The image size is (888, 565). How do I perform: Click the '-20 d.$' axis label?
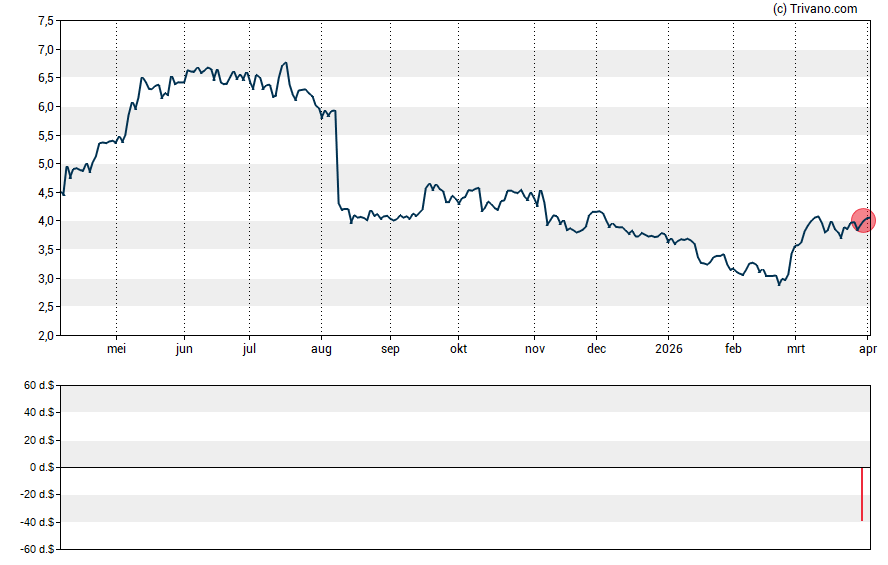[37, 494]
